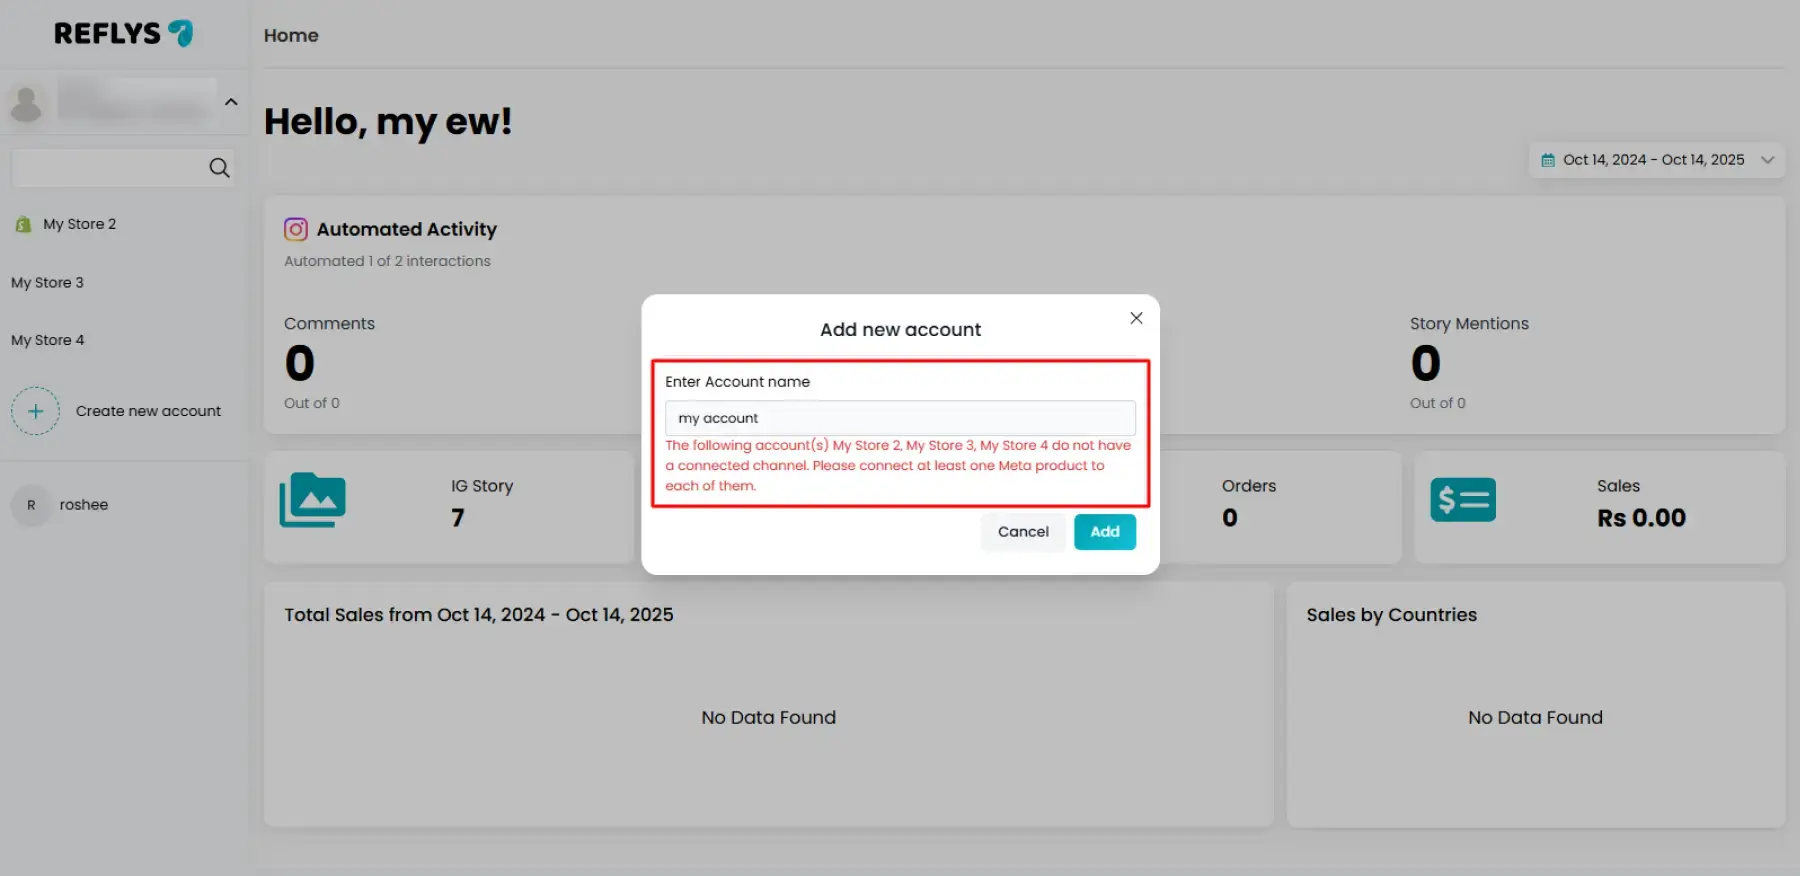Open the date range dropdown
Screen dimensions: 1800x876
tap(1767, 160)
